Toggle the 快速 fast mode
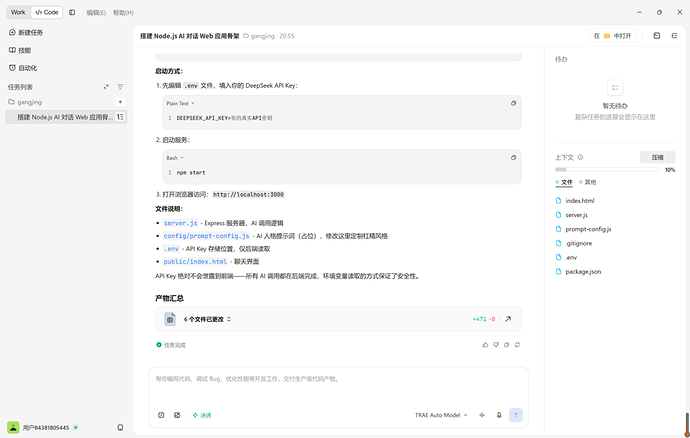The width and height of the screenshot is (690, 438). 202,415
